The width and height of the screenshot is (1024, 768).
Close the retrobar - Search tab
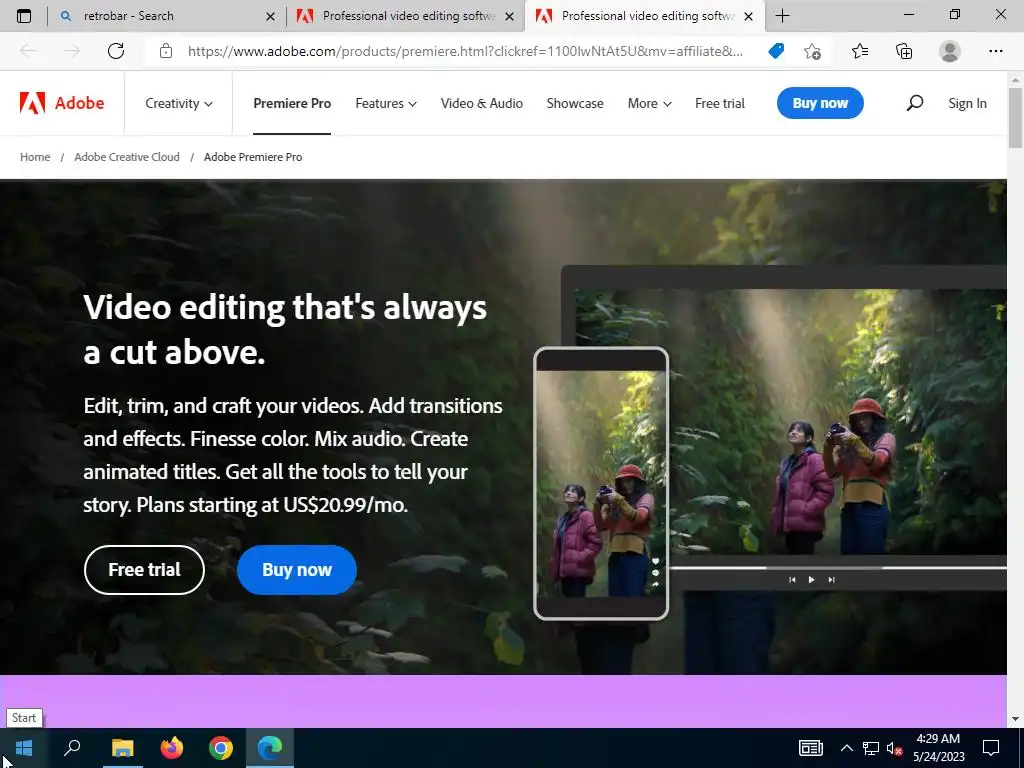(x=270, y=16)
